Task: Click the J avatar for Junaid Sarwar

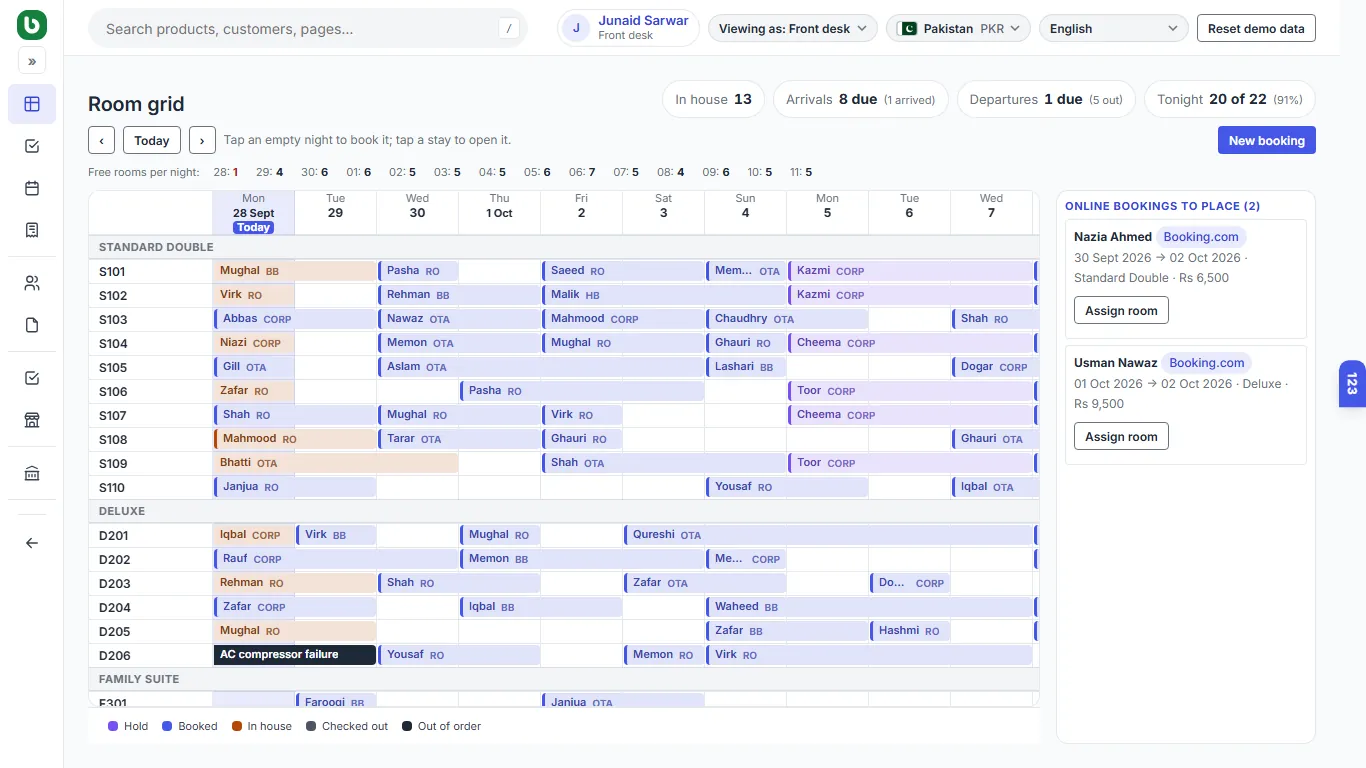Action: (576, 28)
